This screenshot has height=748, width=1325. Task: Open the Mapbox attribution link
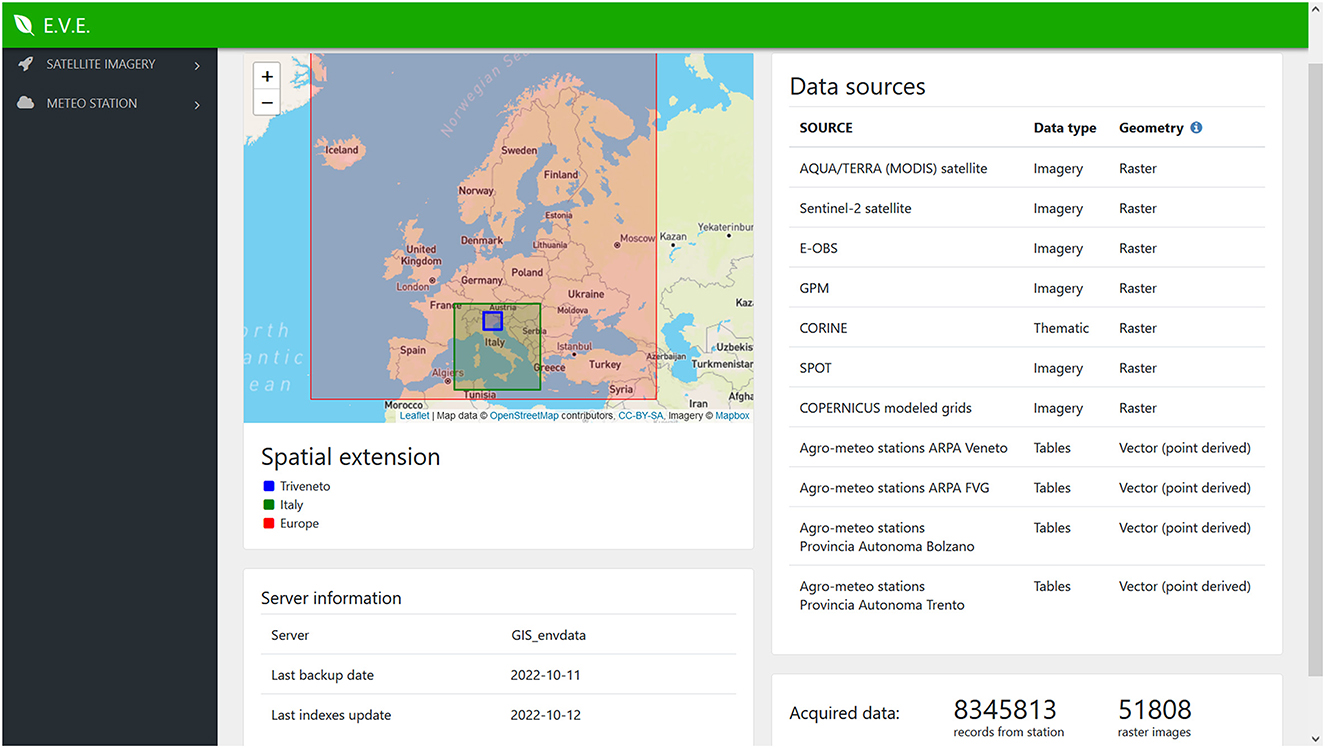coord(732,416)
